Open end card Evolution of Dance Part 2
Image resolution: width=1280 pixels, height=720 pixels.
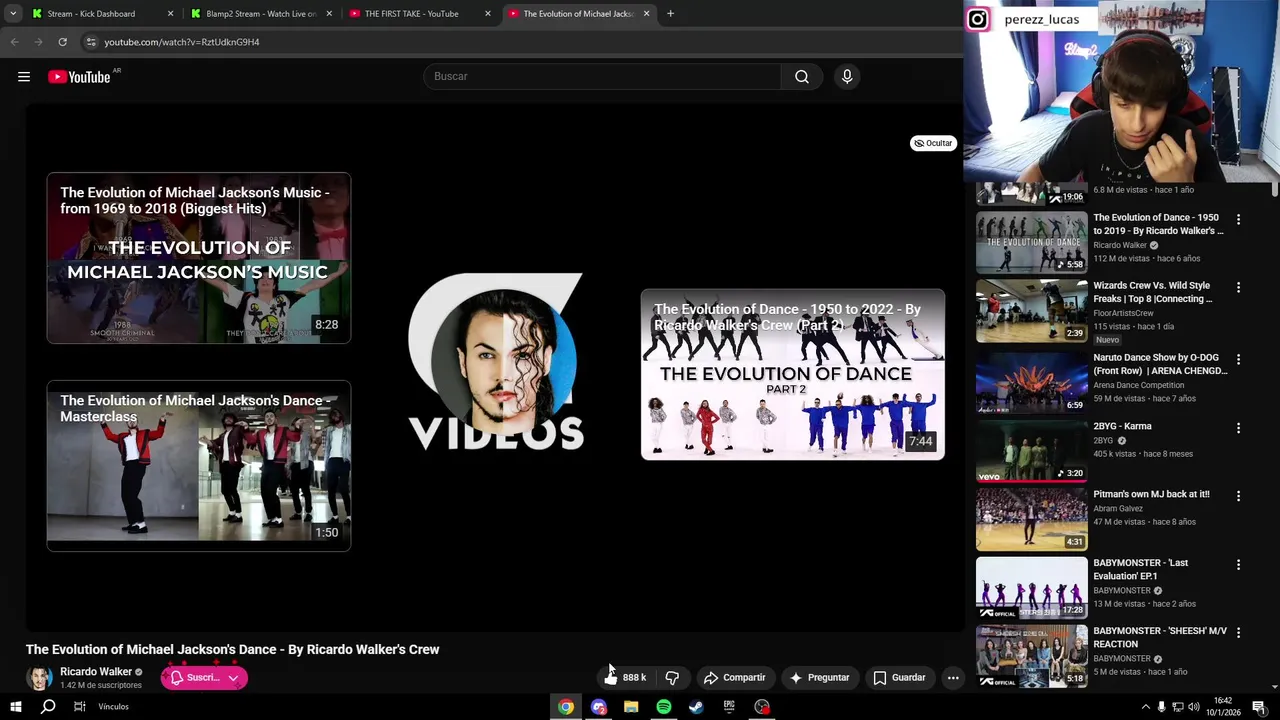click(x=793, y=375)
